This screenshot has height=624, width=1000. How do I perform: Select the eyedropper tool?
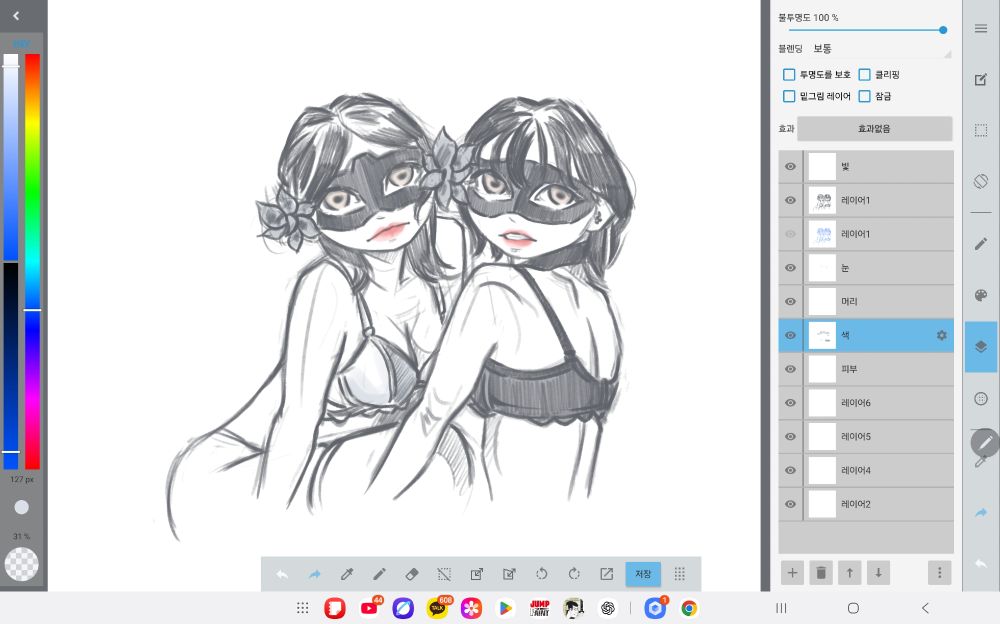pos(347,574)
